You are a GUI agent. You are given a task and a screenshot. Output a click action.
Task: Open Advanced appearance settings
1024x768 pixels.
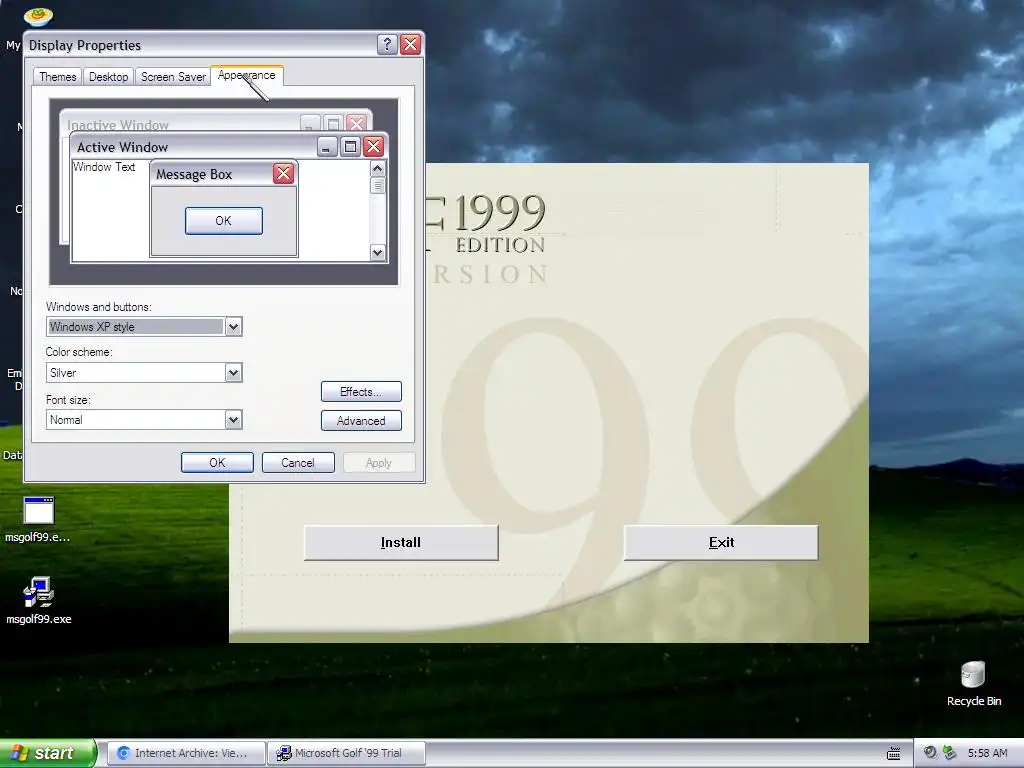[361, 421]
